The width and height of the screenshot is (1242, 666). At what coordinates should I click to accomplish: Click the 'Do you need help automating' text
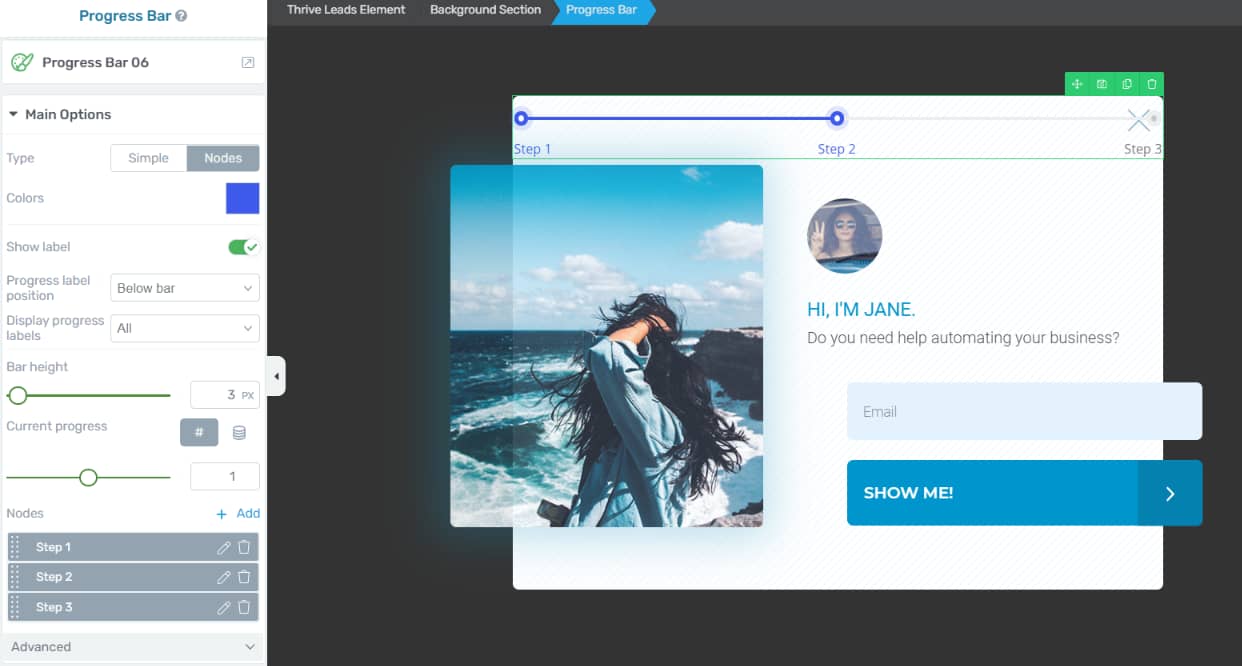[x=963, y=338]
